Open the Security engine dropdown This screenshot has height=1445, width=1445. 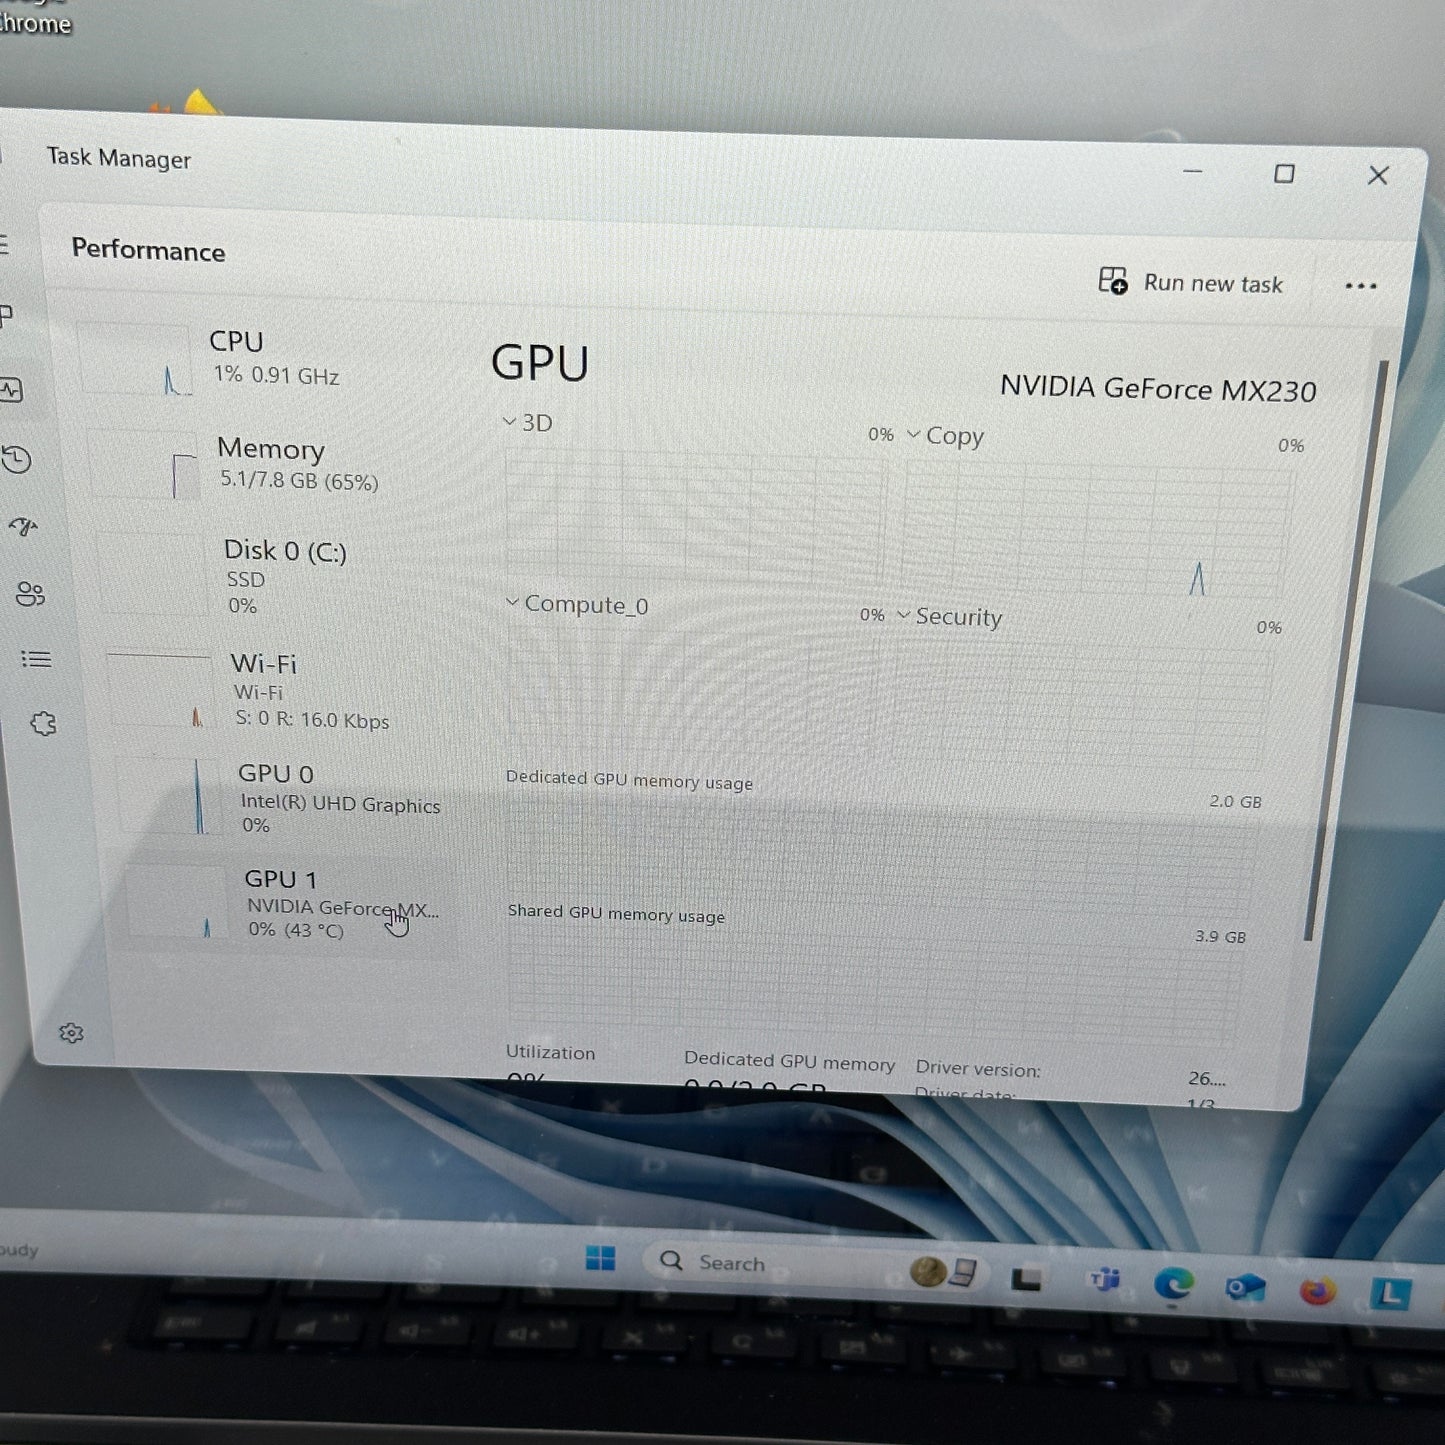(x=903, y=615)
